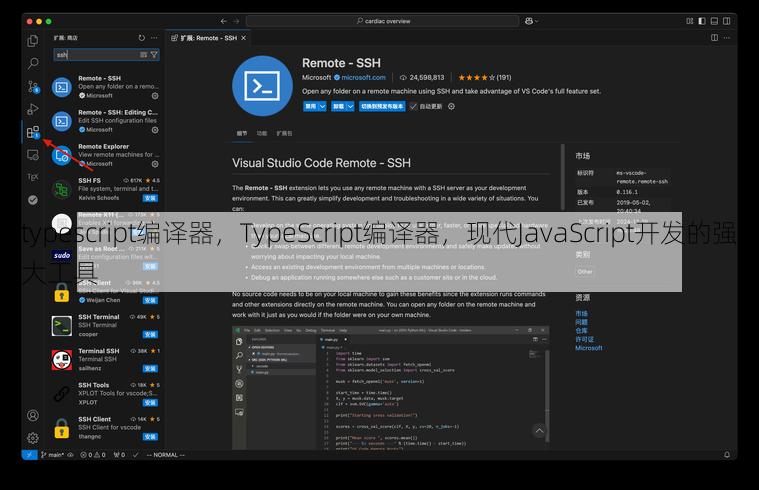Open the repository link under resources

581,331
